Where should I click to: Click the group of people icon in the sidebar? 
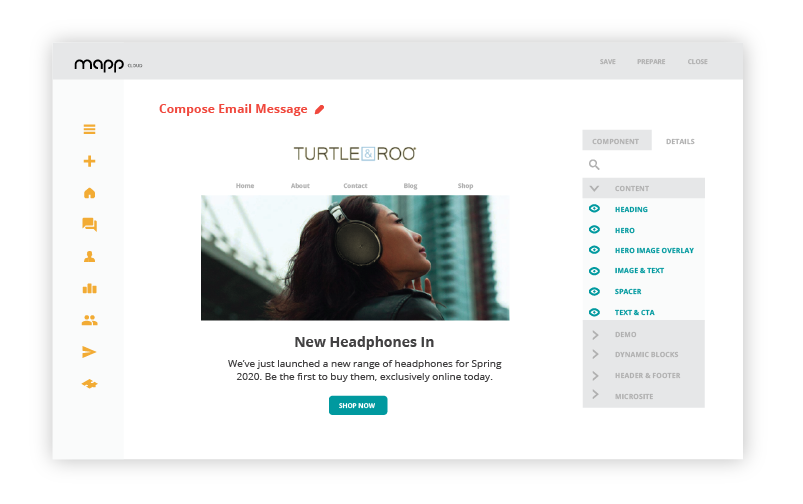(x=90, y=320)
